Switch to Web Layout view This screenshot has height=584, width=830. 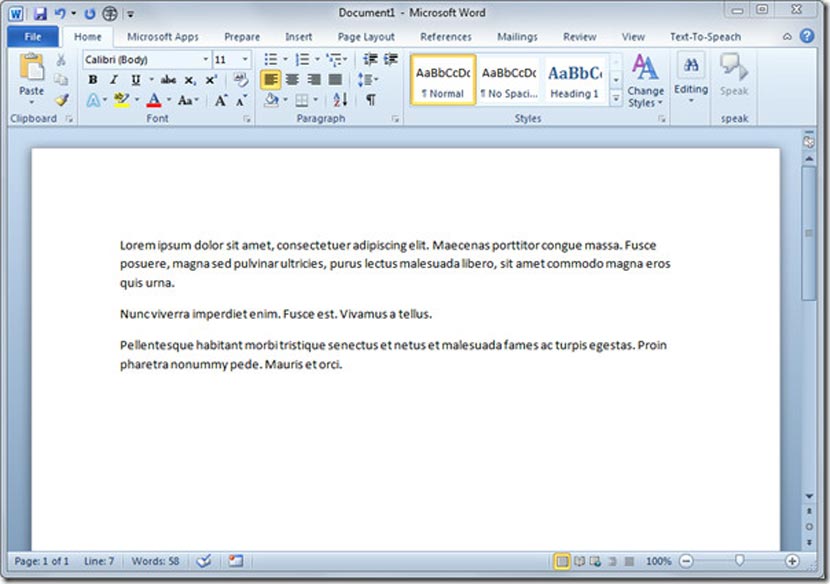point(594,561)
